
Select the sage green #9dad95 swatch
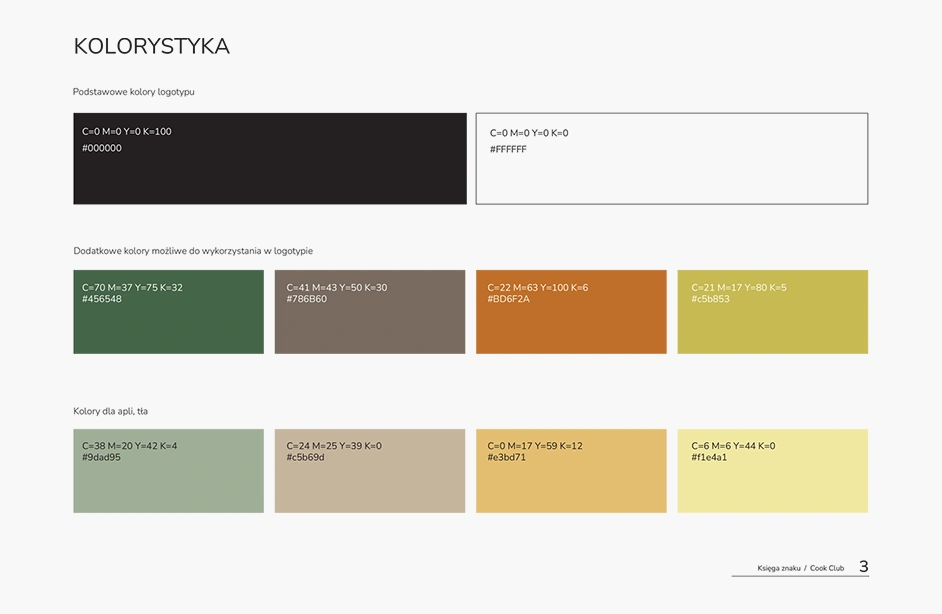click(168, 482)
